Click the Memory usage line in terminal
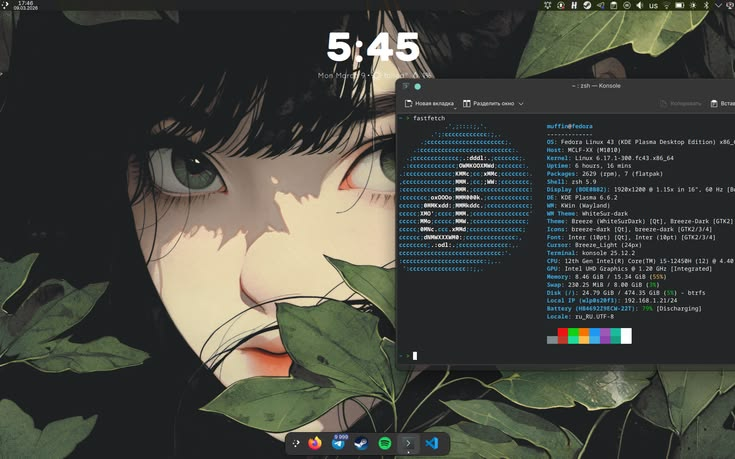This screenshot has width=735, height=459. point(606,277)
